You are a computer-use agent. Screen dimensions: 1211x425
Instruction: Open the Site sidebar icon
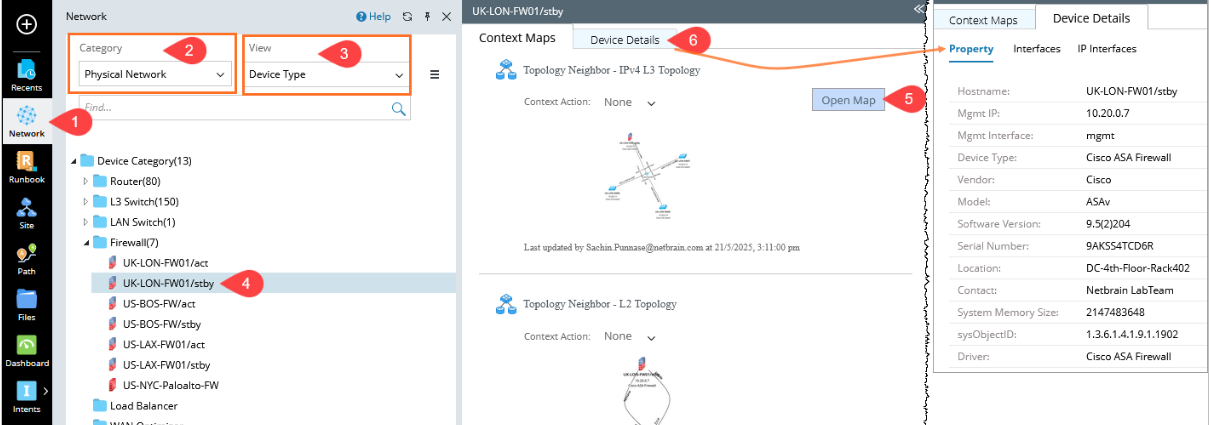click(x=27, y=213)
